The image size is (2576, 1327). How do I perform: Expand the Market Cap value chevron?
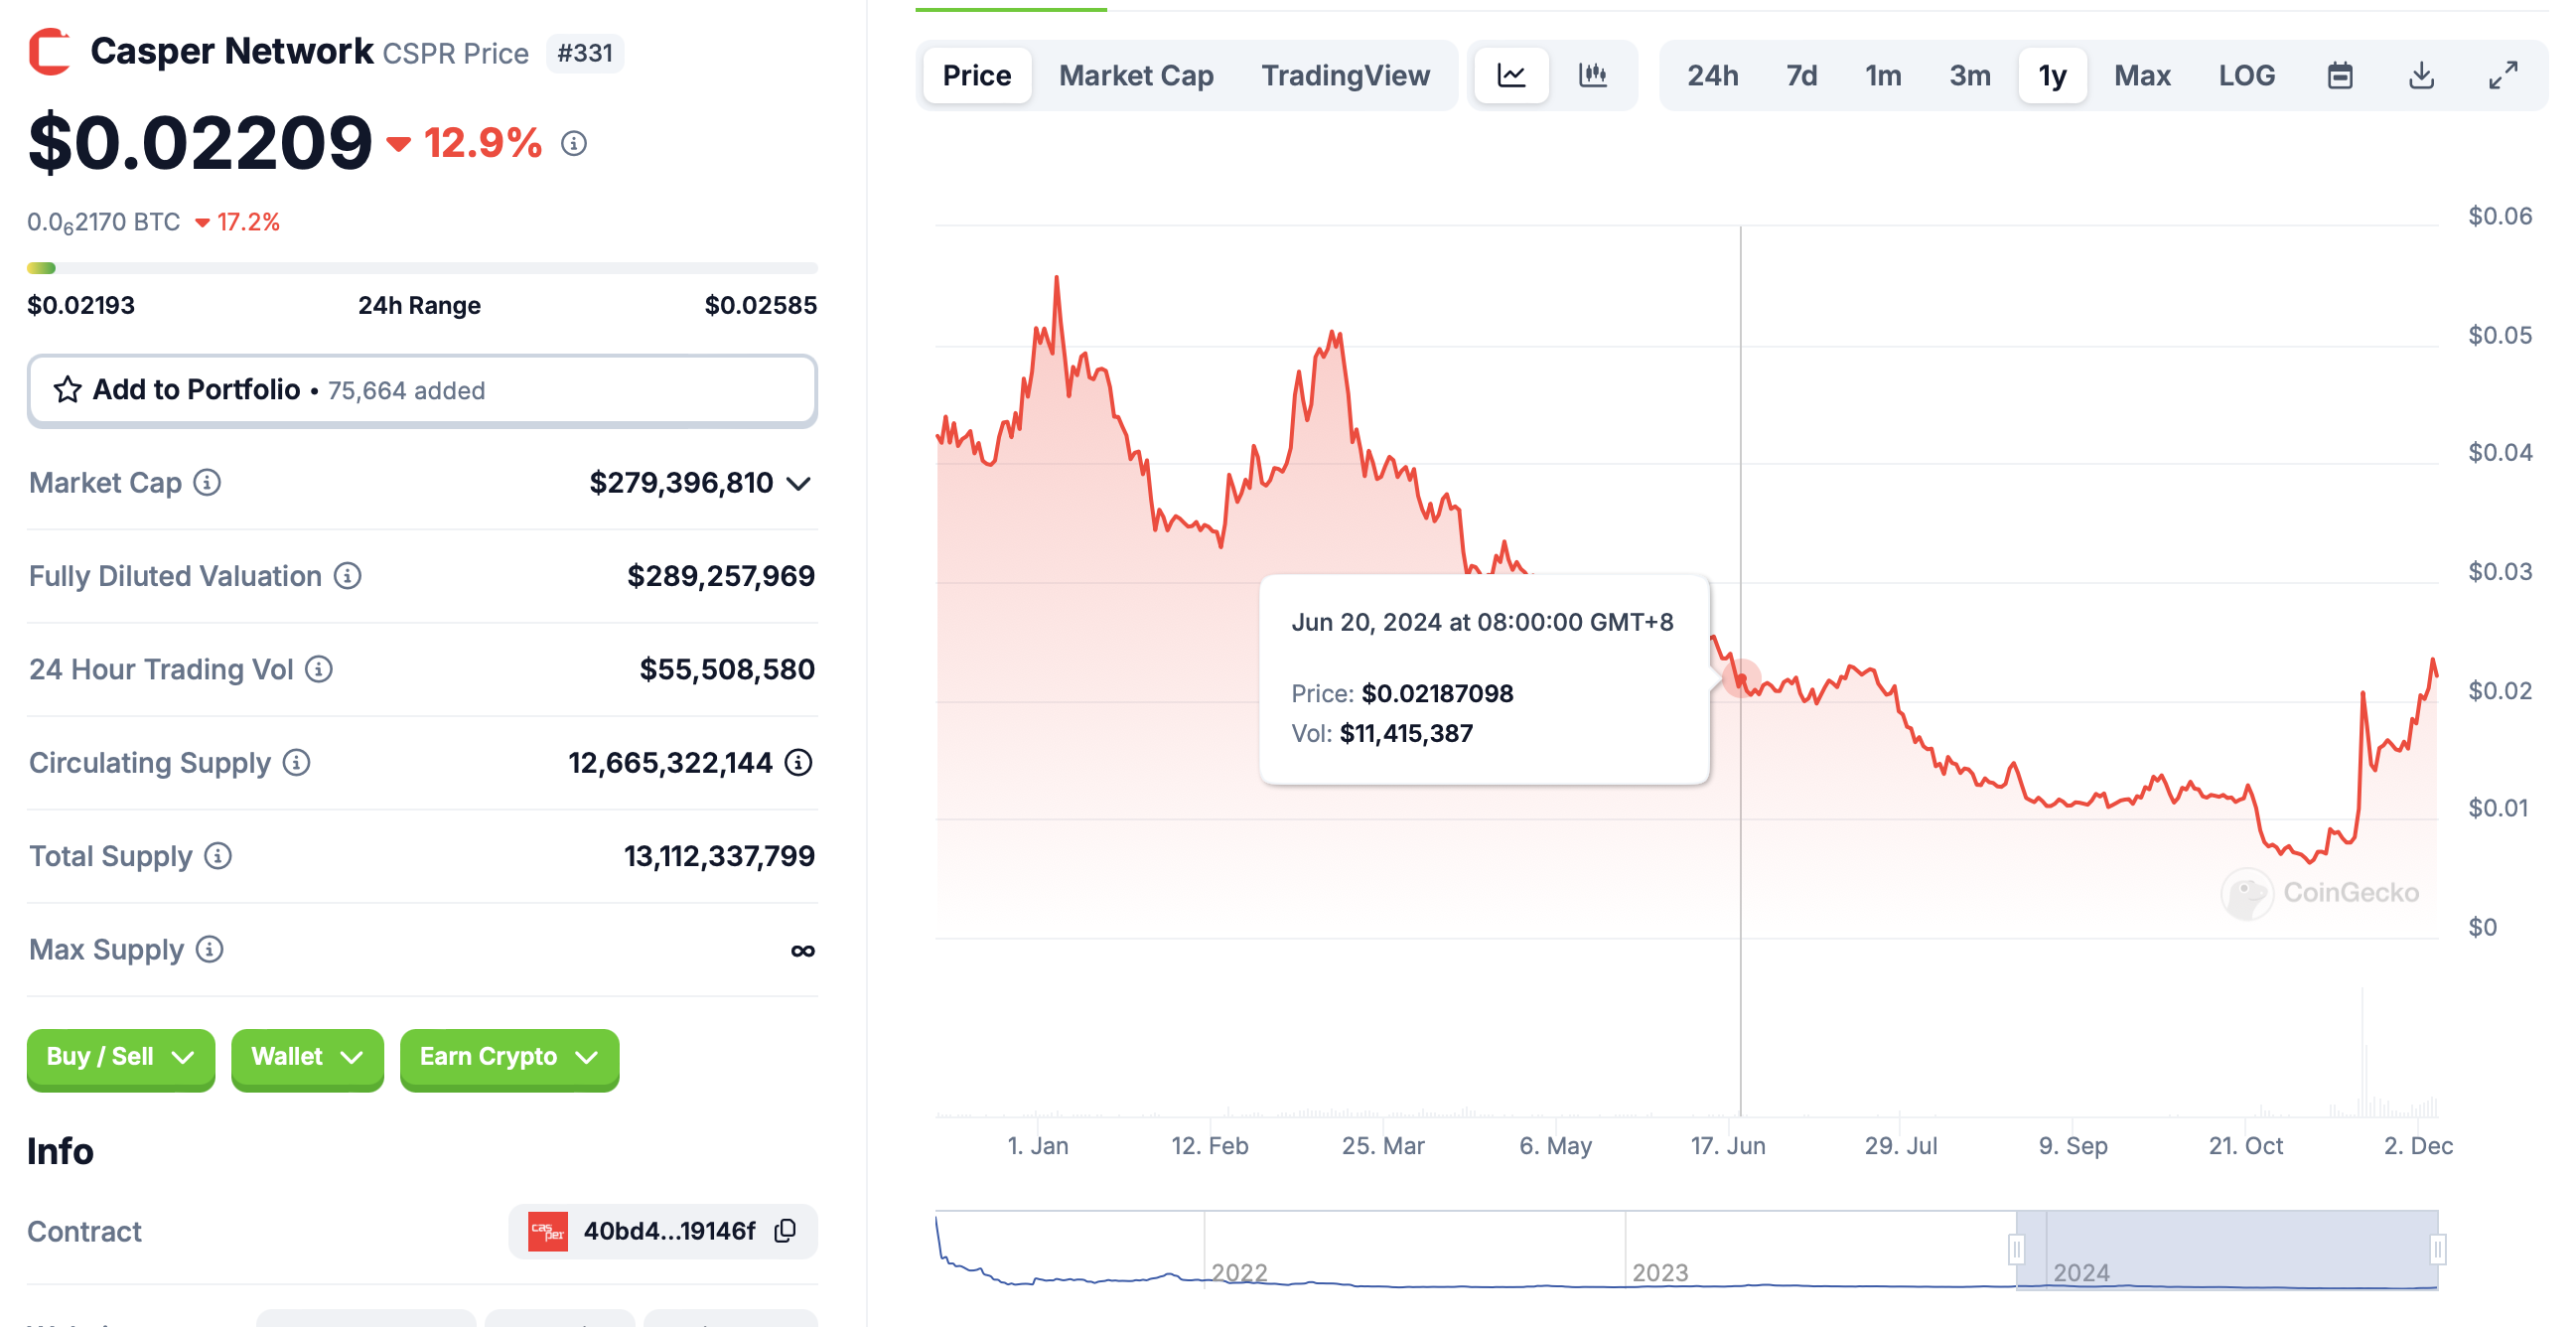pos(798,484)
